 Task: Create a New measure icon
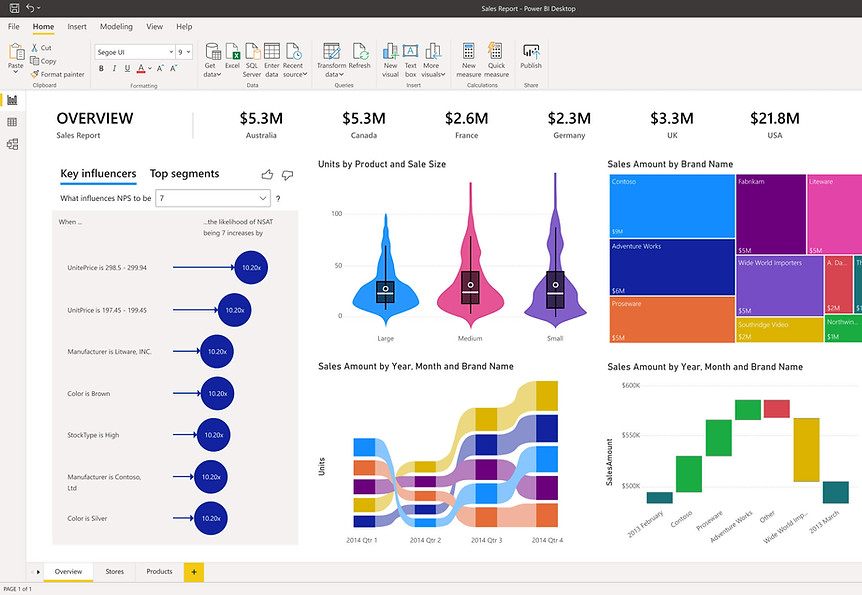click(468, 51)
